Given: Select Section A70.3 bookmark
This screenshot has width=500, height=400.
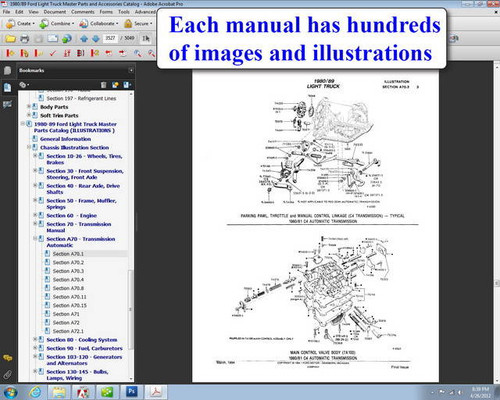Looking at the screenshot, I should coord(68,271).
